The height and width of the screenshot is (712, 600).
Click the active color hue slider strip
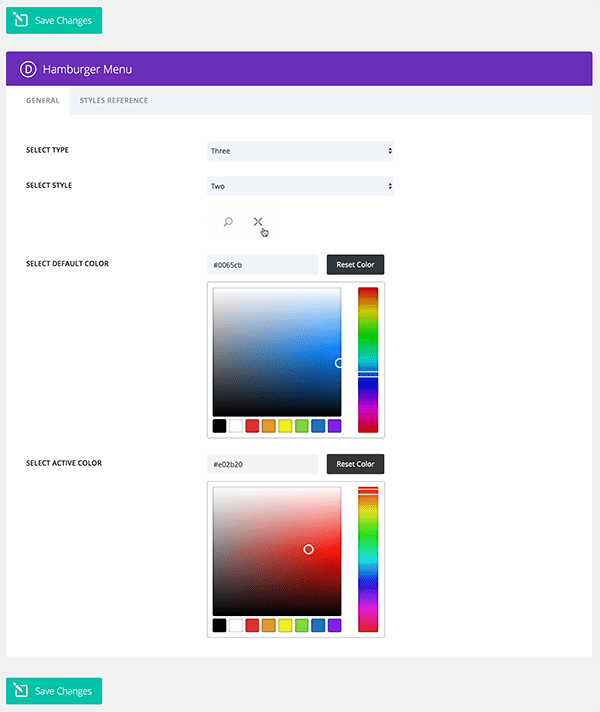pos(368,559)
